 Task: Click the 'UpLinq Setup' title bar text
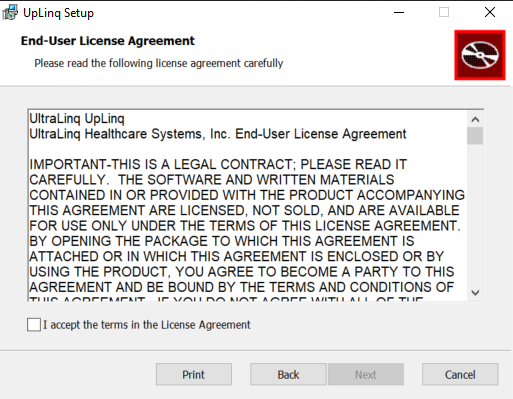click(x=58, y=13)
